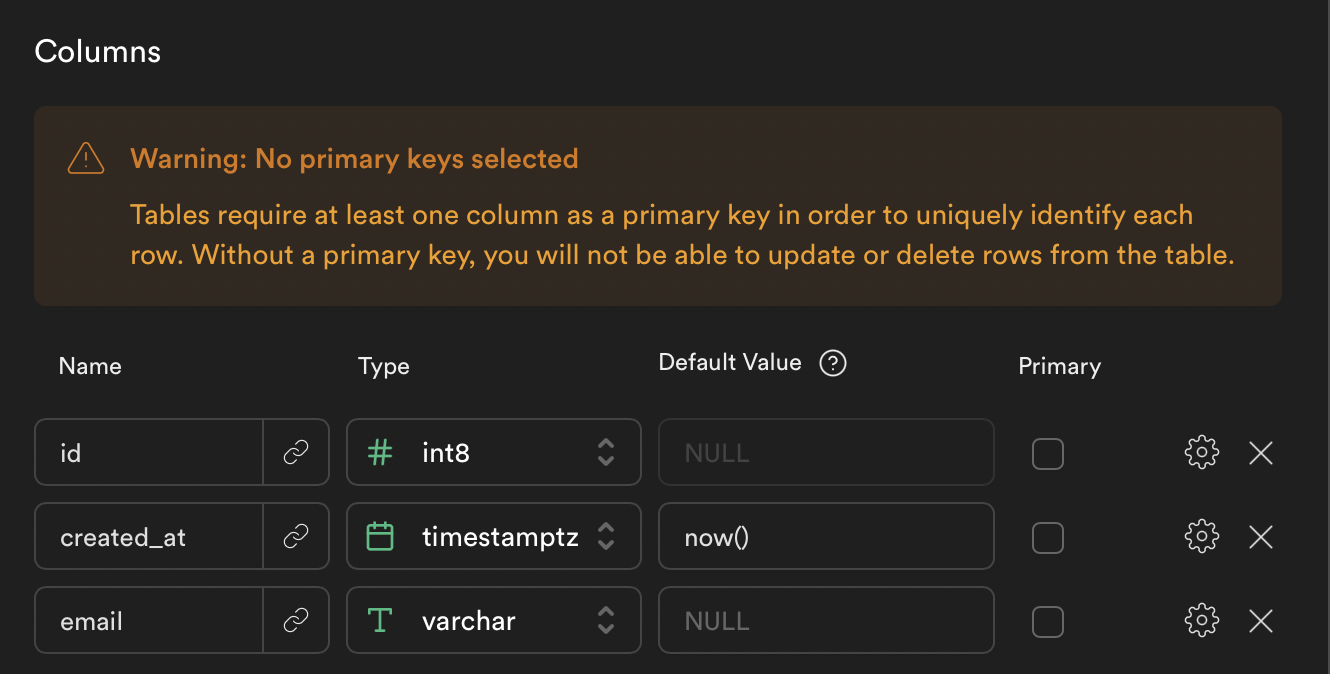Click the foreign key link icon beside id

[296, 452]
